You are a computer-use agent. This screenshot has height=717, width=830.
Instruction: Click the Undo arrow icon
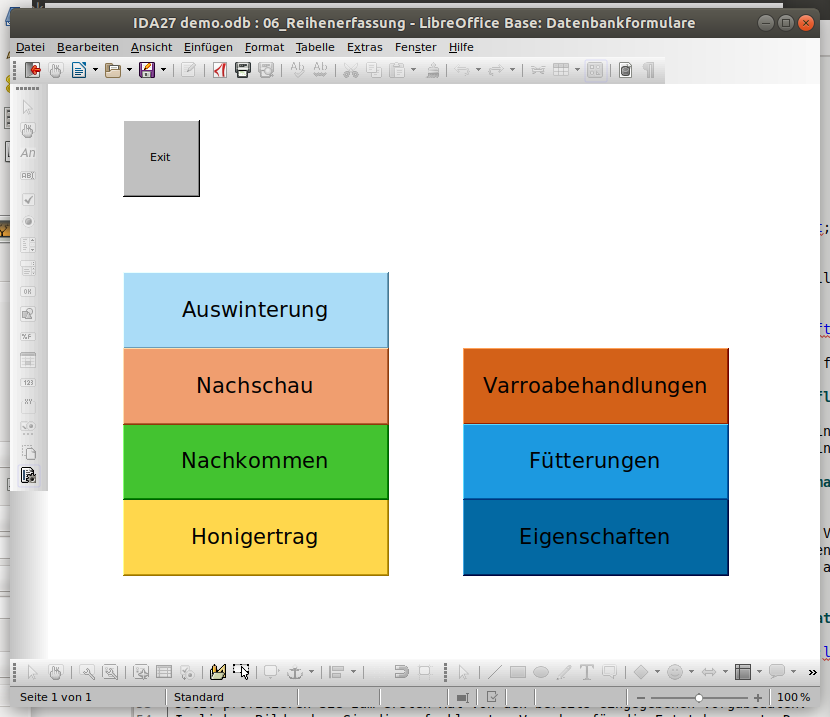tap(462, 70)
